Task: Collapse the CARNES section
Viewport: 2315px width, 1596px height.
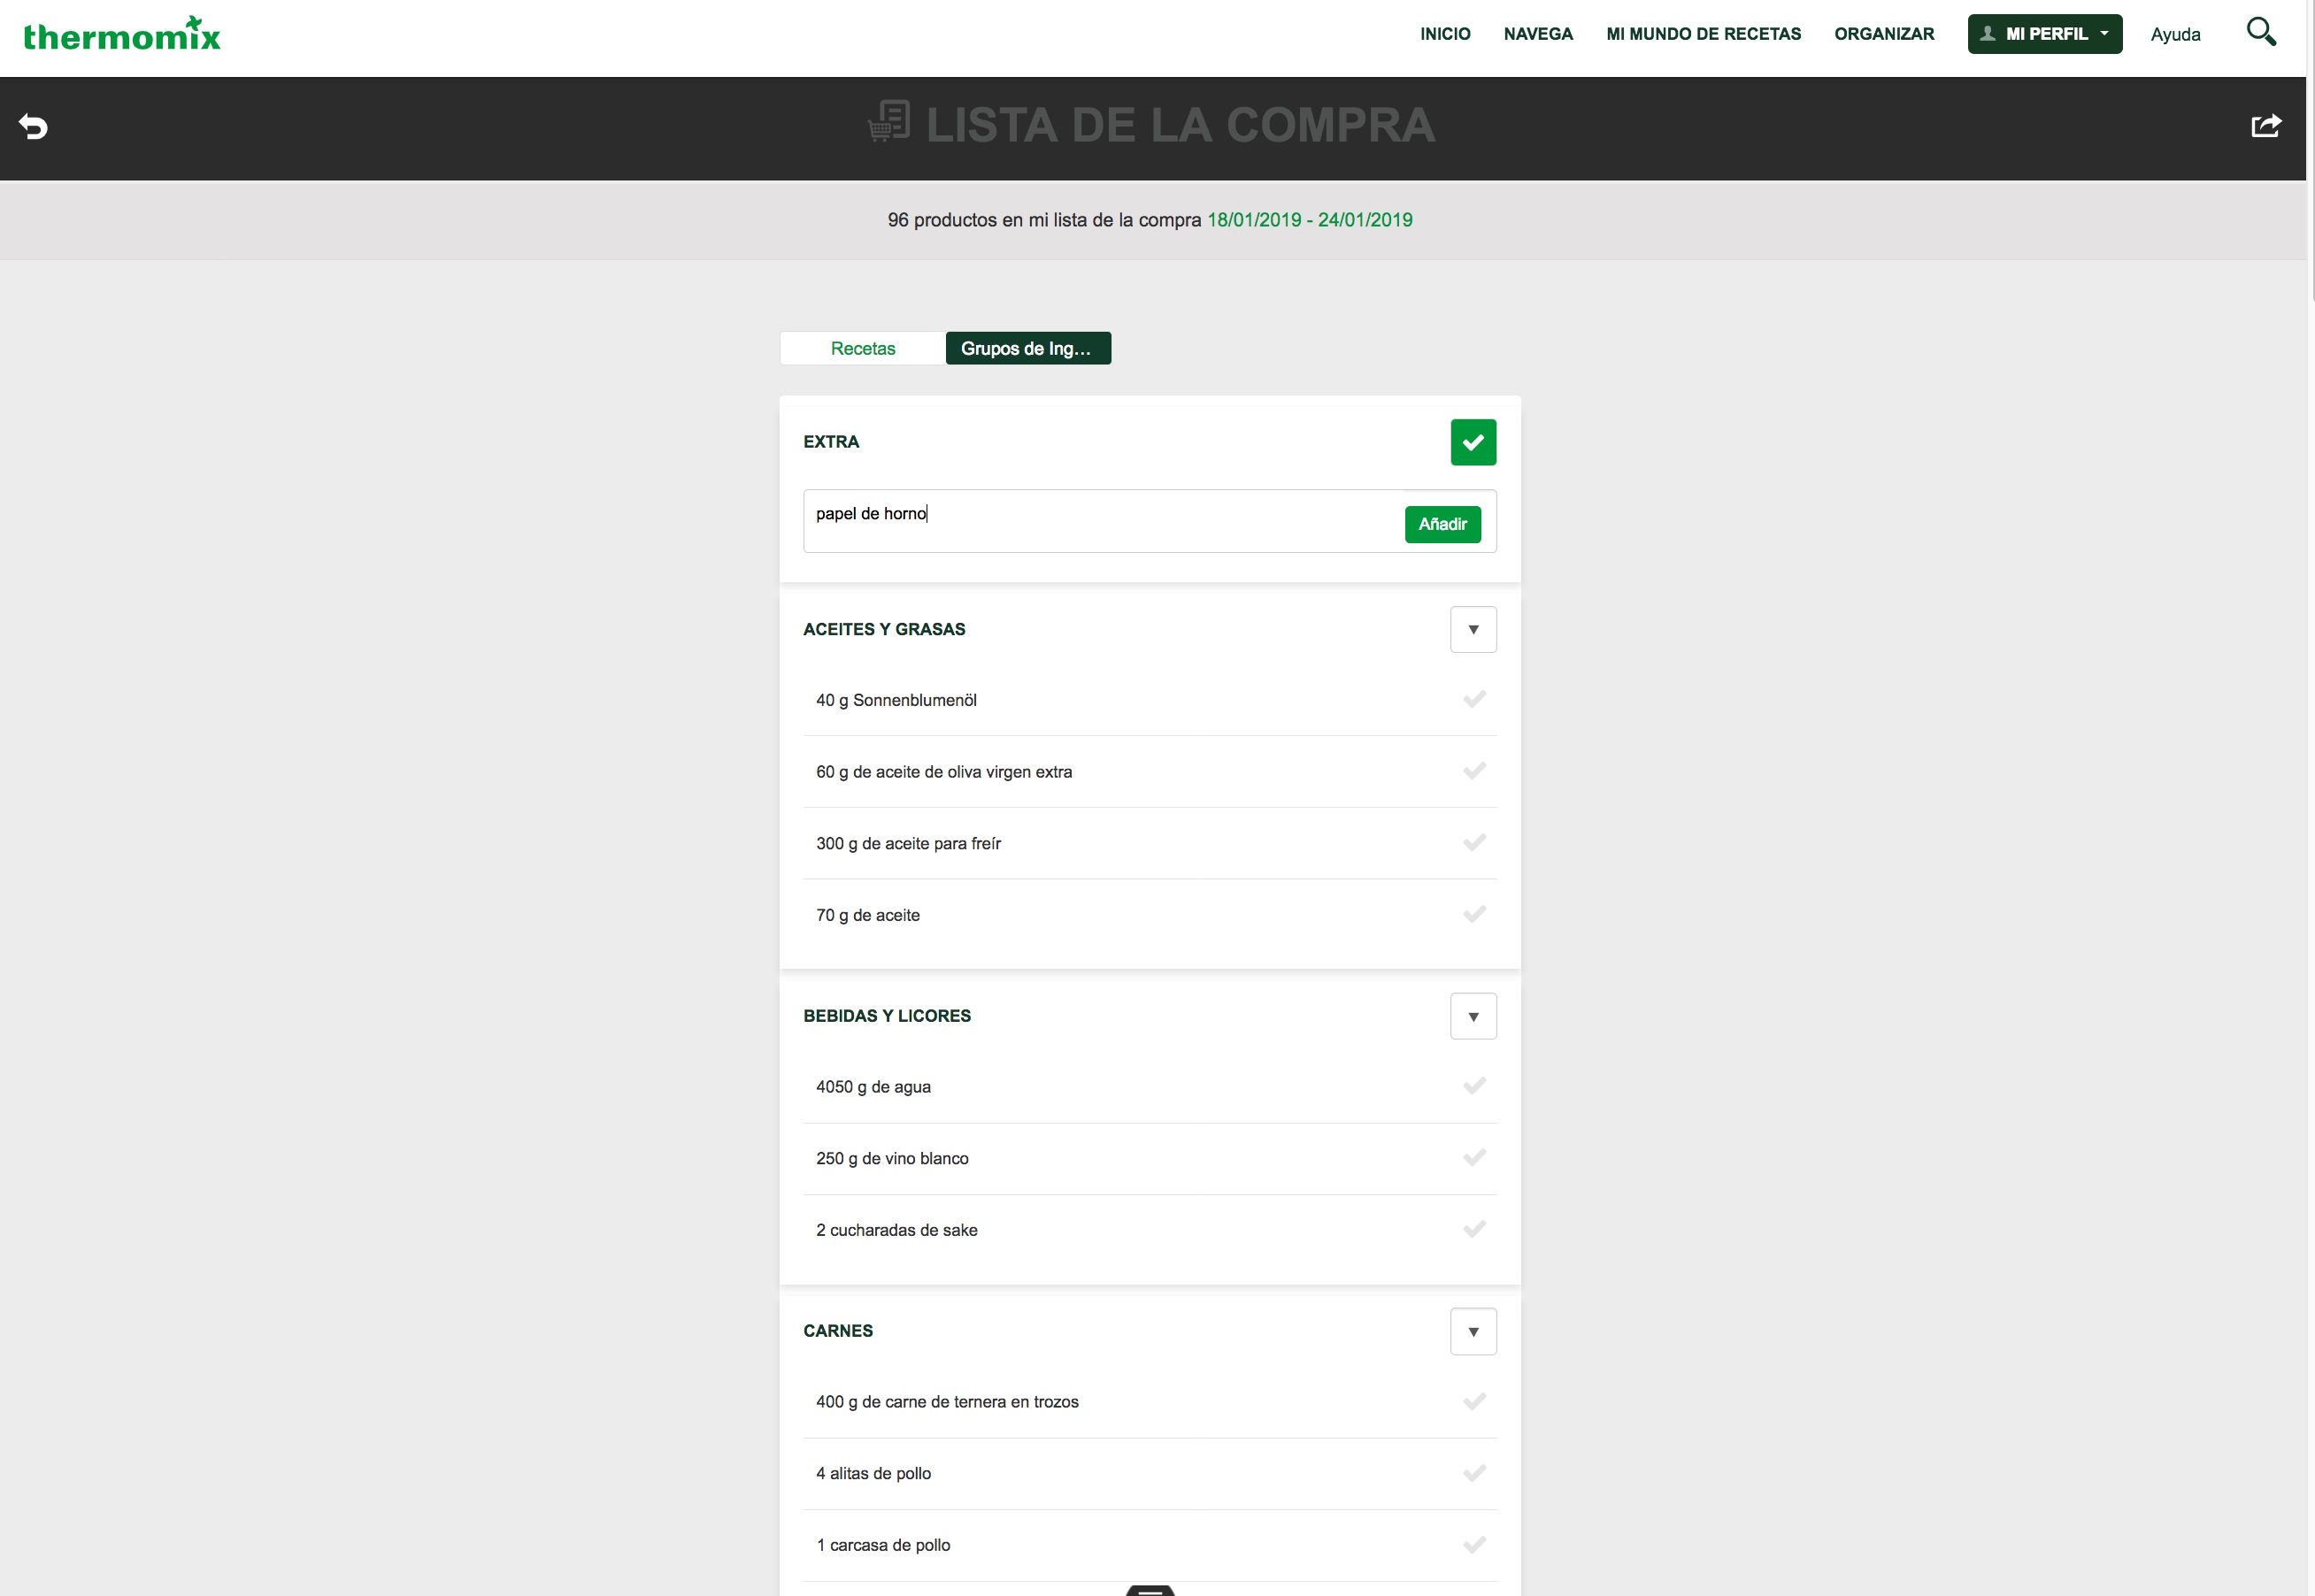Action: click(1473, 1331)
